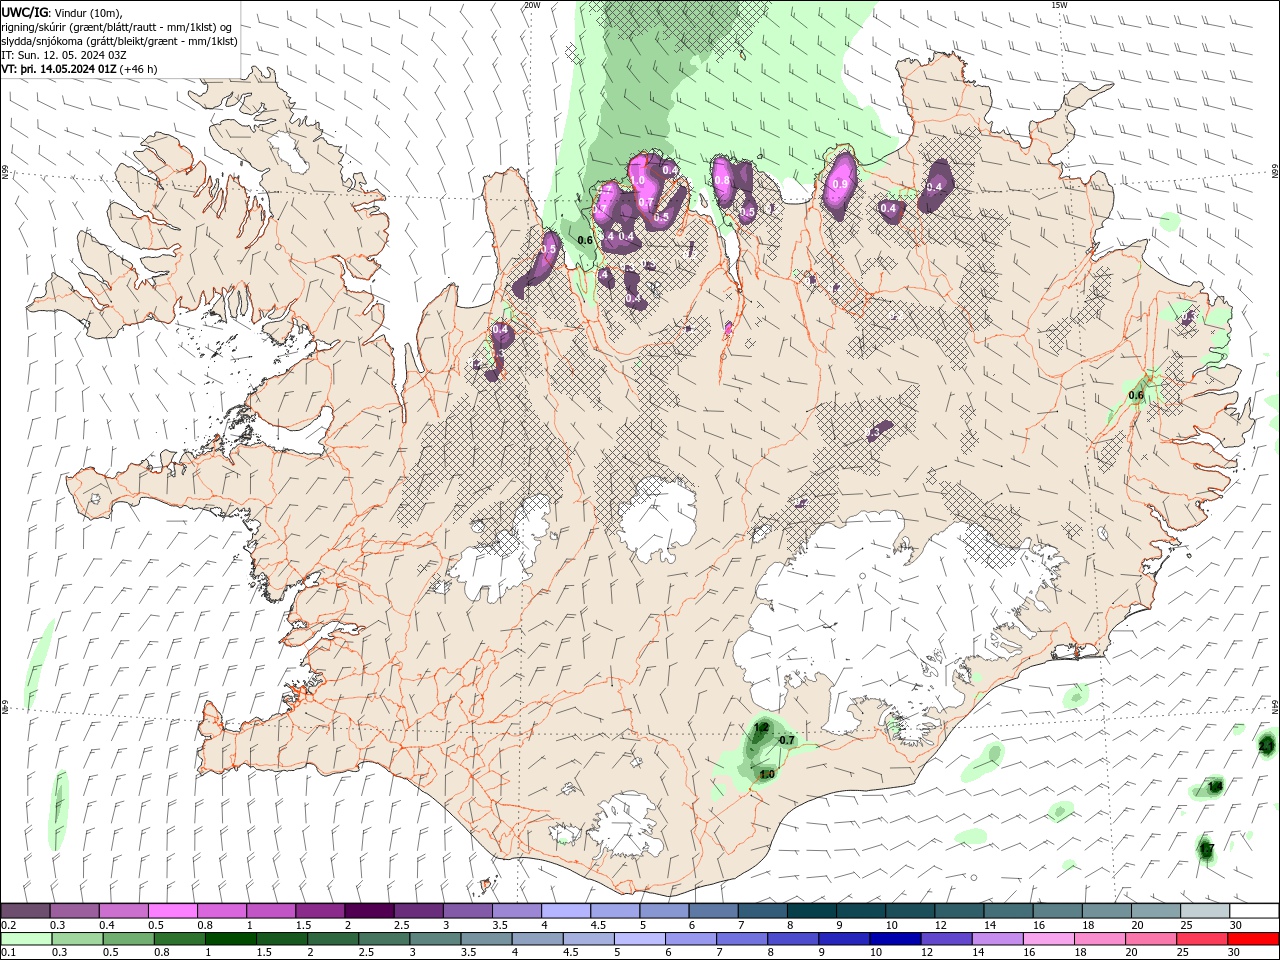Screen dimensions: 1280x960
Task: Click the 'VT: þri. 14.05.2024 01Z (+46 h)' line
Action: coord(79,69)
